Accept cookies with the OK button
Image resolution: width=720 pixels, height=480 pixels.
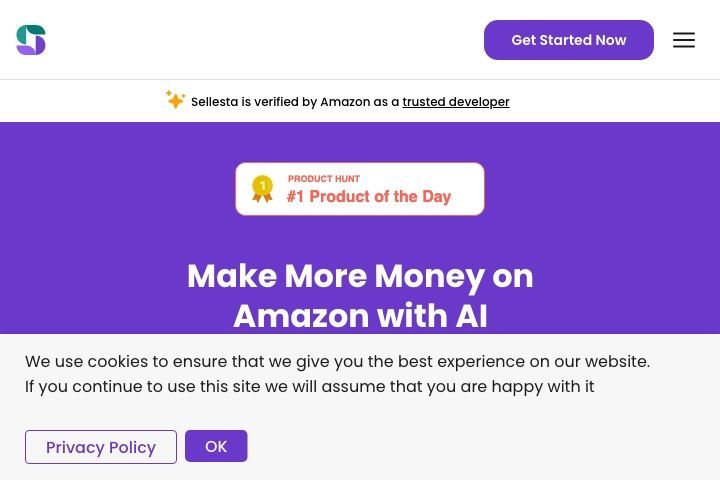(x=216, y=446)
